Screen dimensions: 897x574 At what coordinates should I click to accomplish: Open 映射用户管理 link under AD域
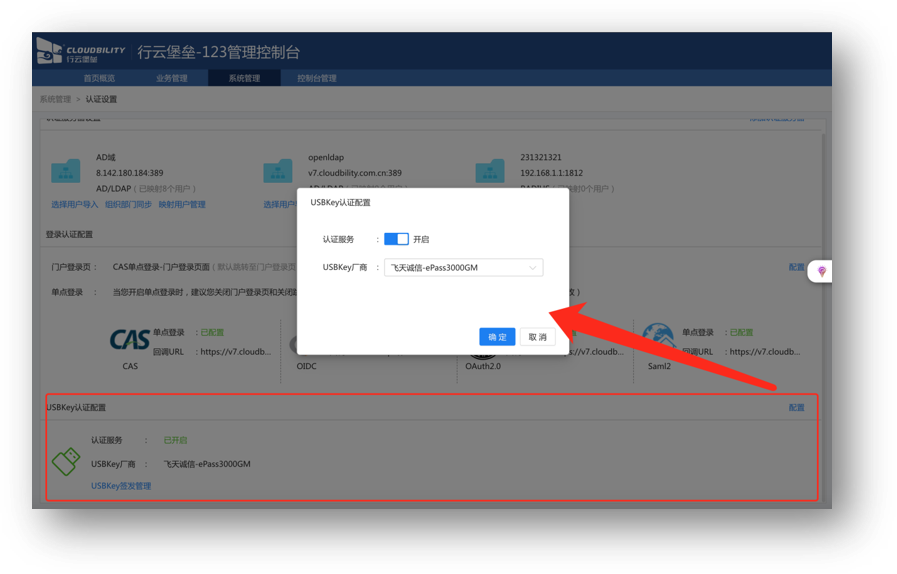tap(182, 205)
